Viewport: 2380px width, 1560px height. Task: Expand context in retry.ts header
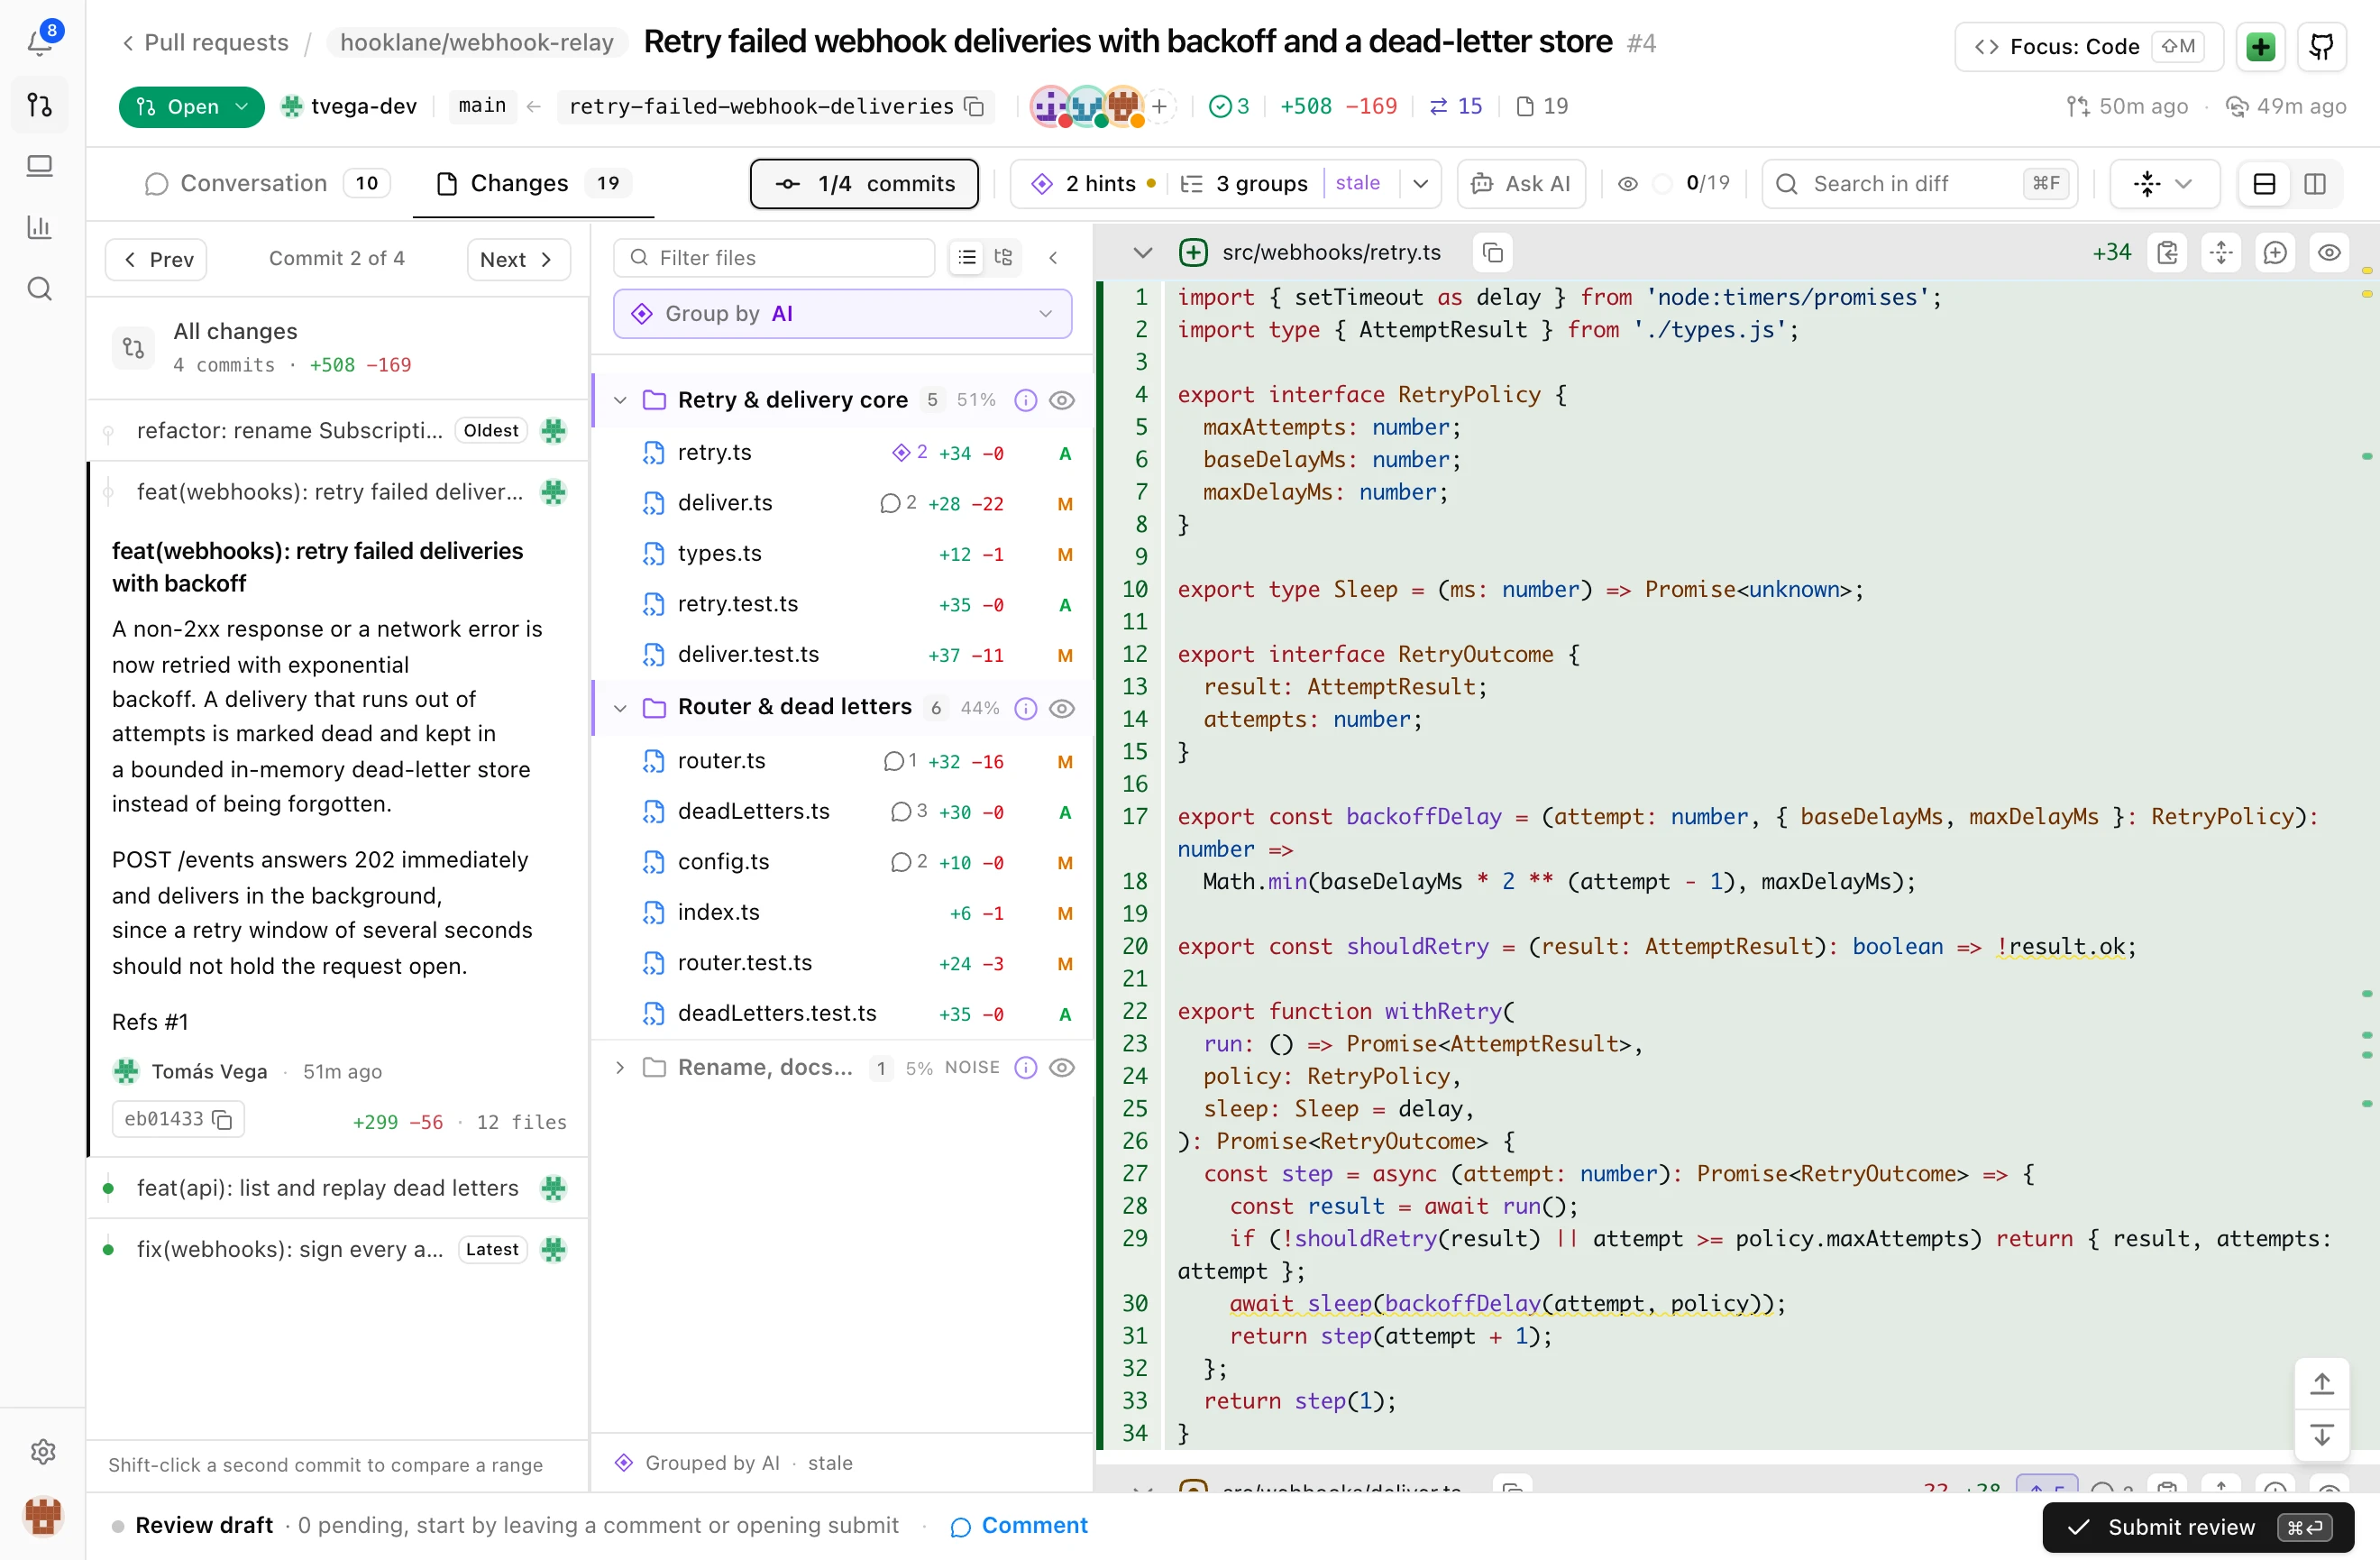[x=2221, y=253]
